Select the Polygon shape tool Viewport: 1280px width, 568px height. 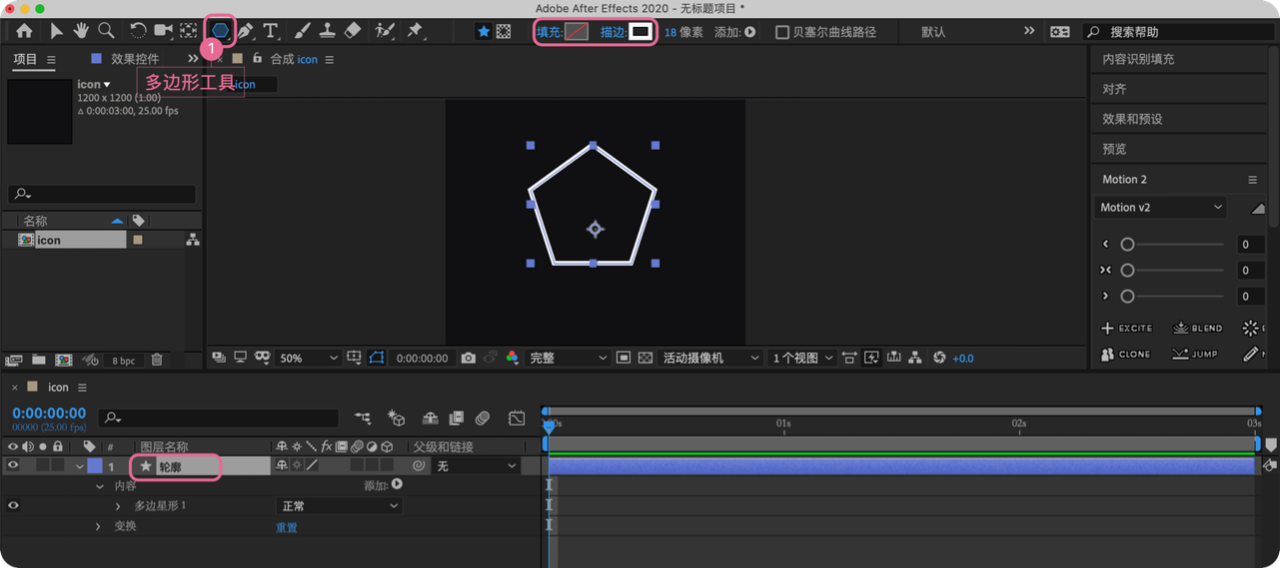click(x=219, y=31)
